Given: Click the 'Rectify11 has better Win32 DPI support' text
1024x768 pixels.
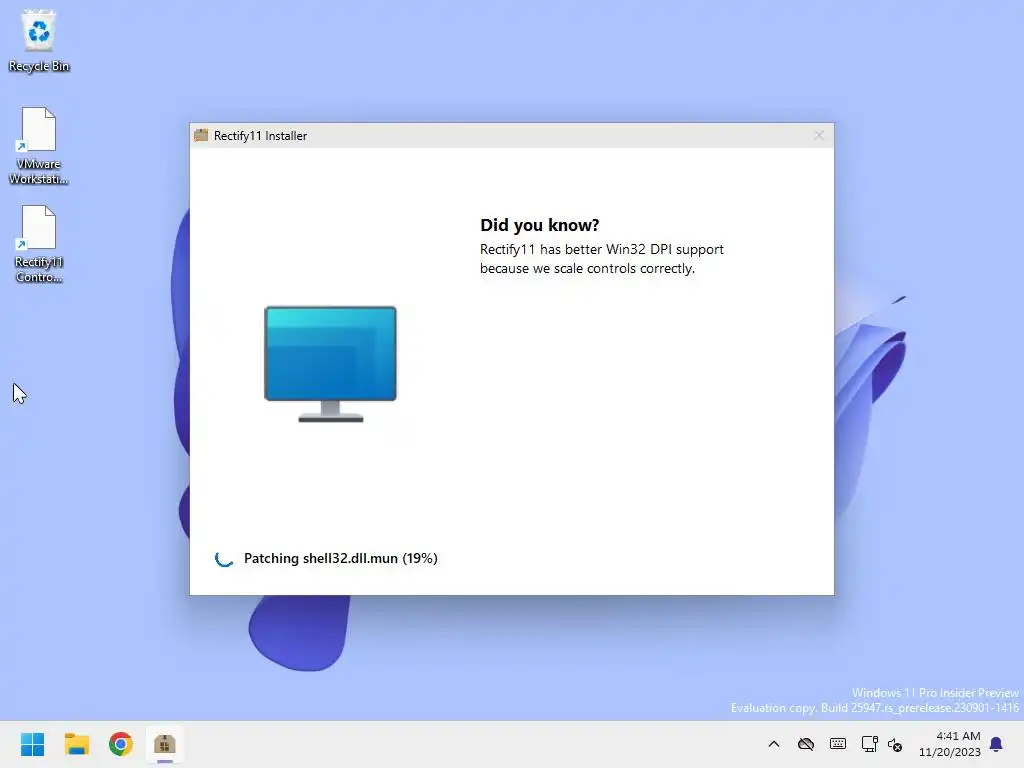Looking at the screenshot, I should click(601, 249).
